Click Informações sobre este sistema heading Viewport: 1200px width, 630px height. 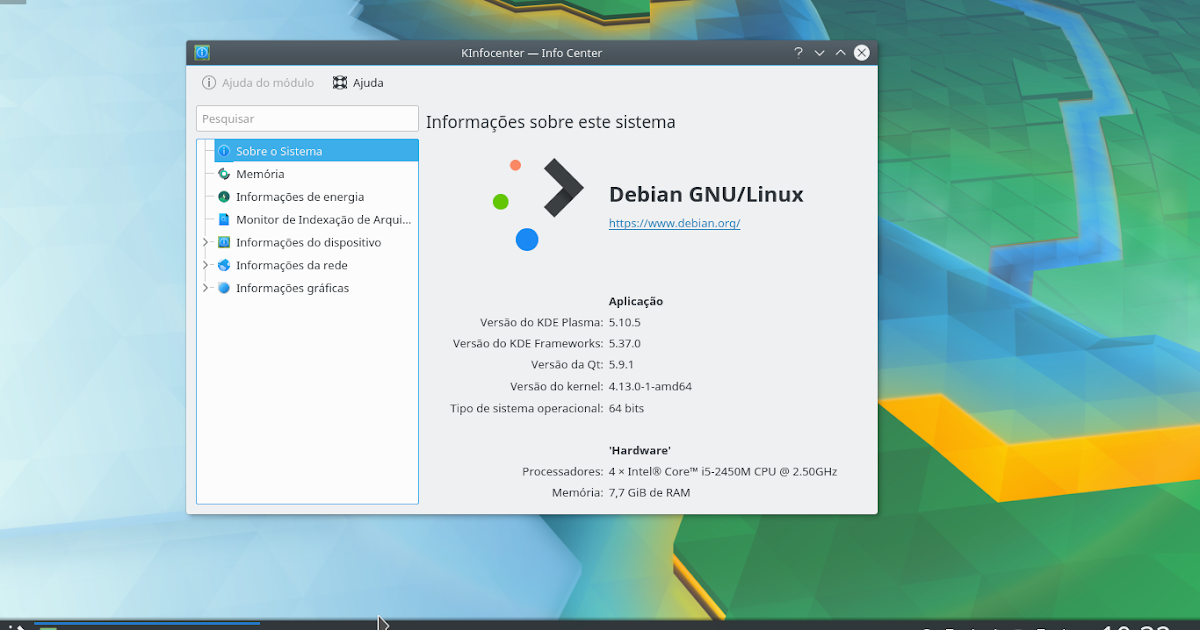click(x=551, y=122)
